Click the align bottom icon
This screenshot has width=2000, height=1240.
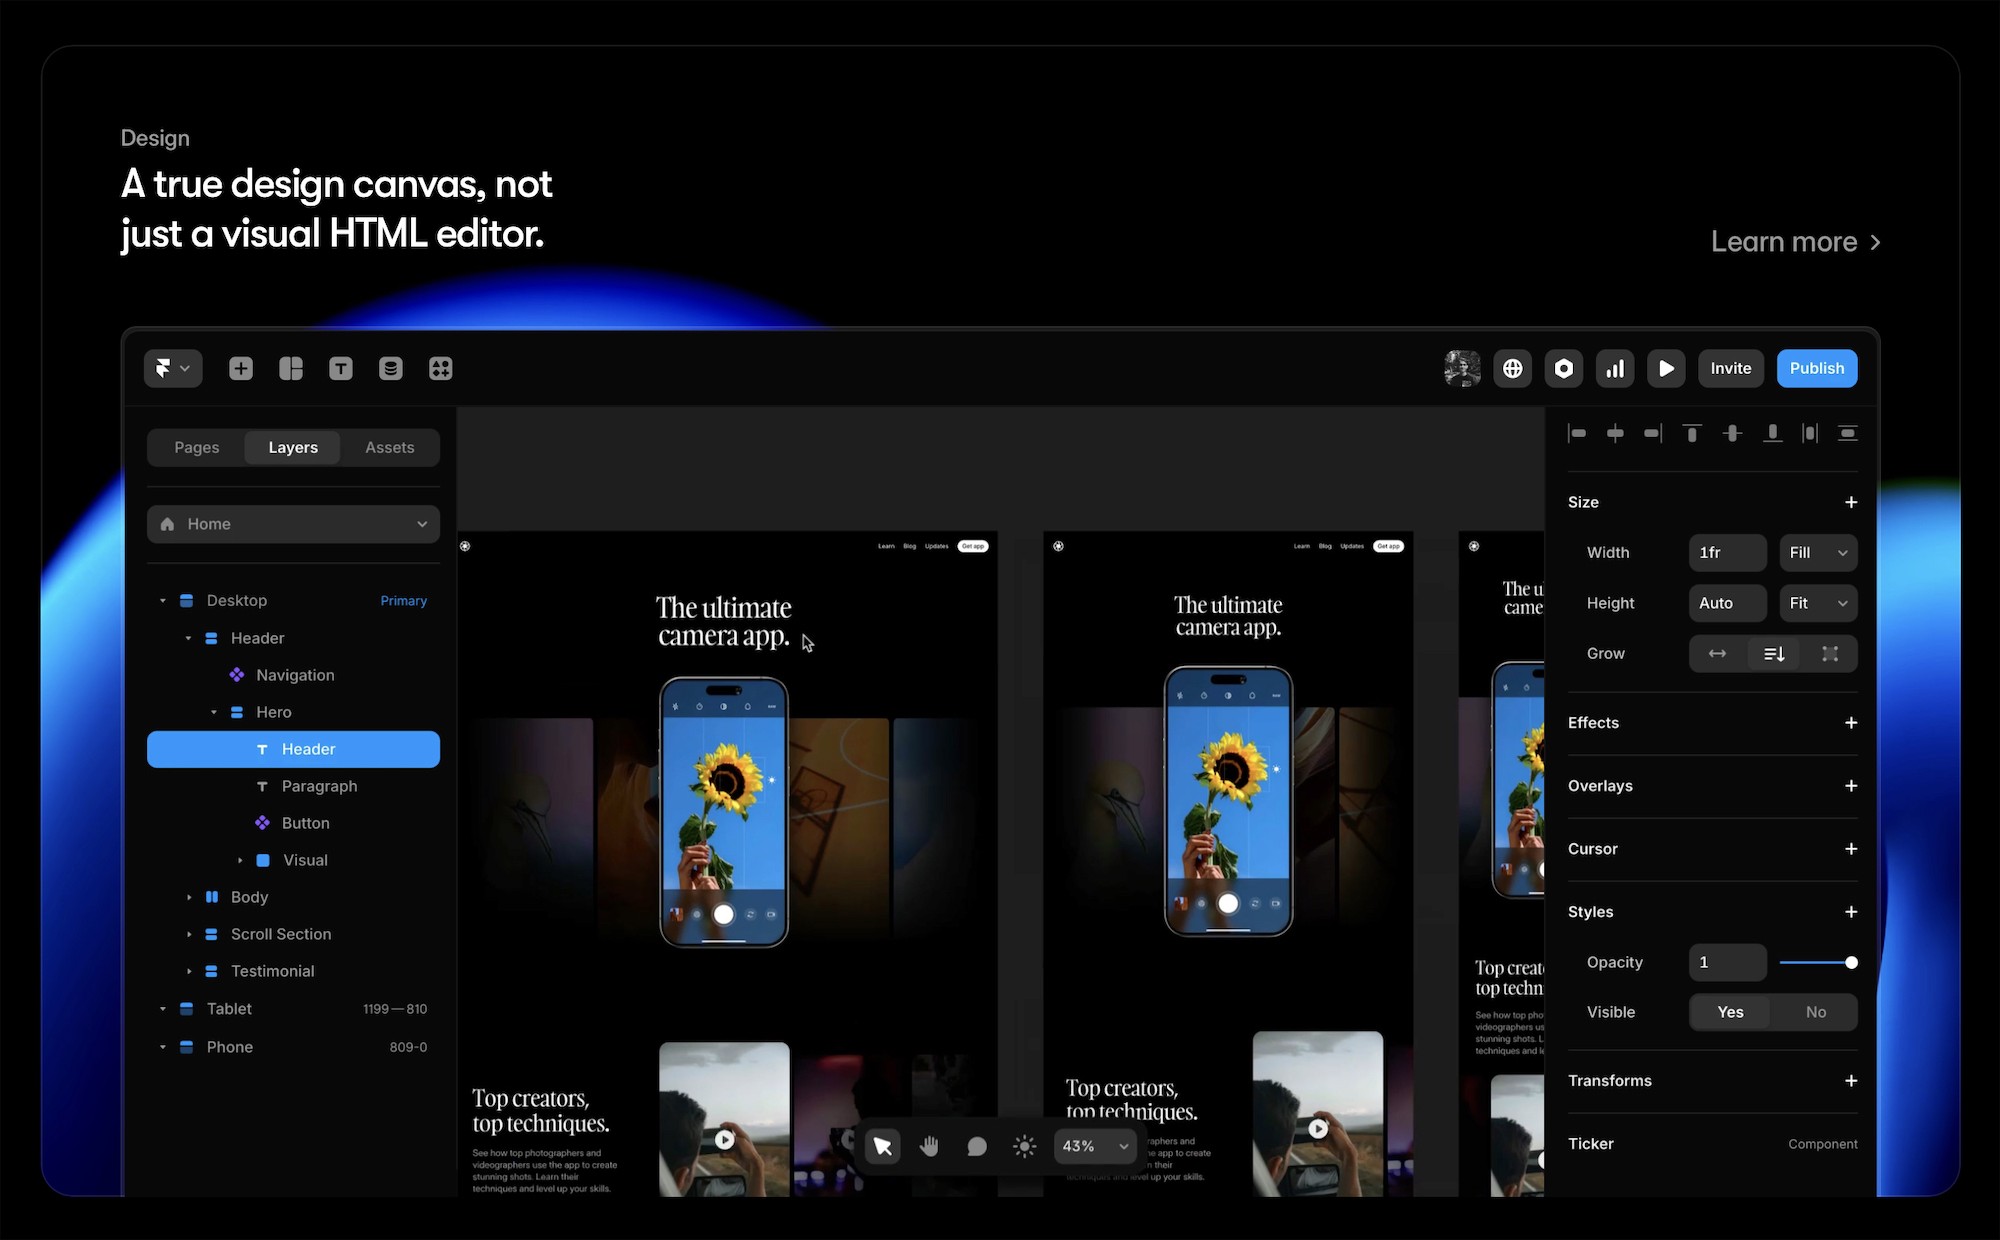coord(1772,433)
